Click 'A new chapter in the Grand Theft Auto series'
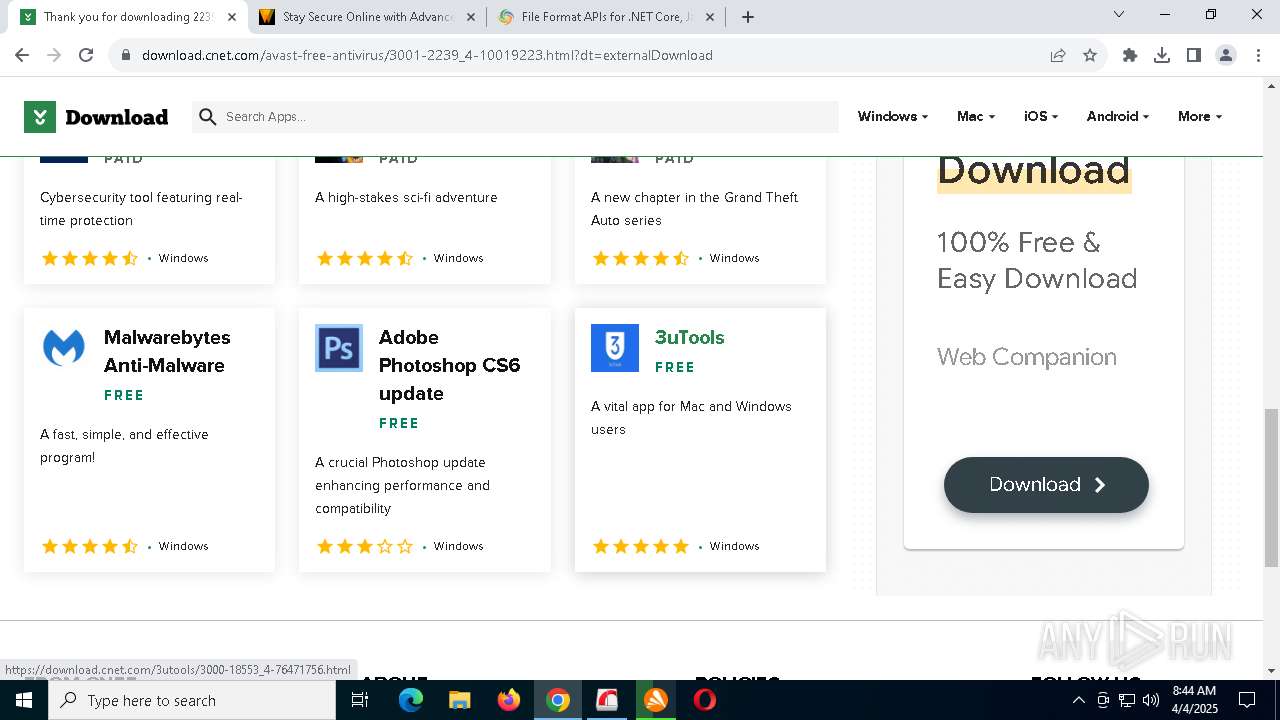This screenshot has height=720, width=1280. point(694,209)
